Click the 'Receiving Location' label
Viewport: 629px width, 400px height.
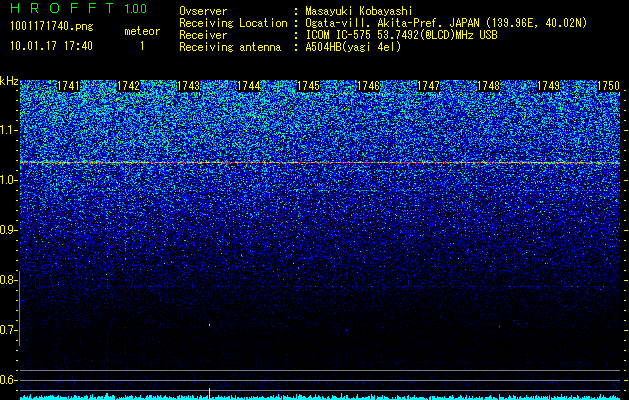click(233, 23)
